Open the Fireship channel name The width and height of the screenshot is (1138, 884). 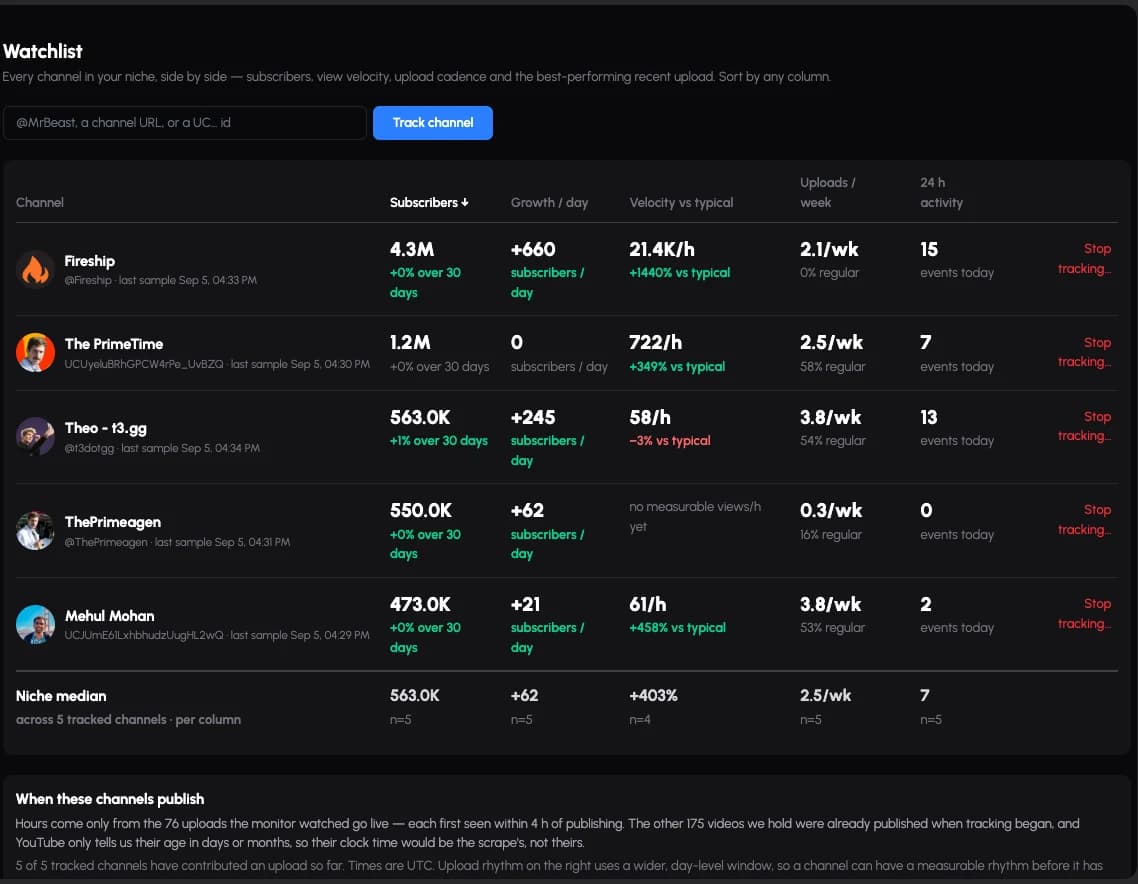(x=89, y=261)
